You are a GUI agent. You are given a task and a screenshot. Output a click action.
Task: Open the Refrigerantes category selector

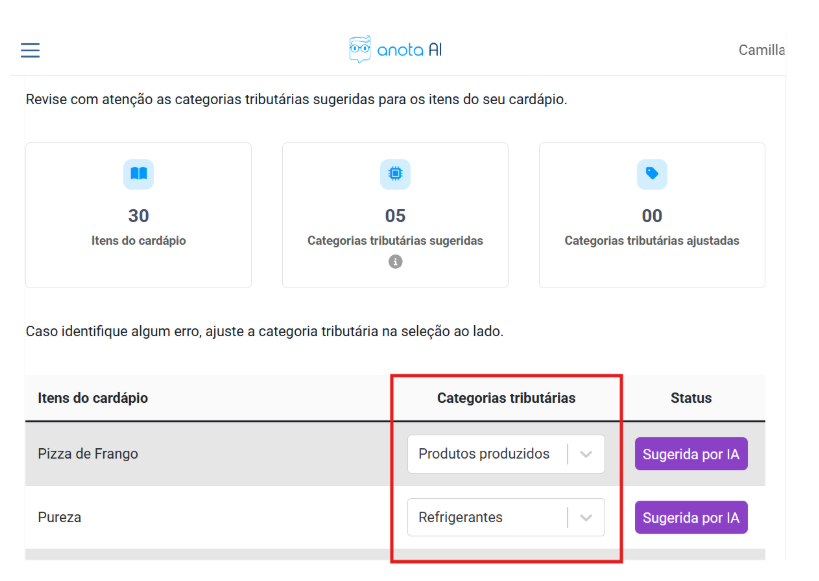point(485,518)
